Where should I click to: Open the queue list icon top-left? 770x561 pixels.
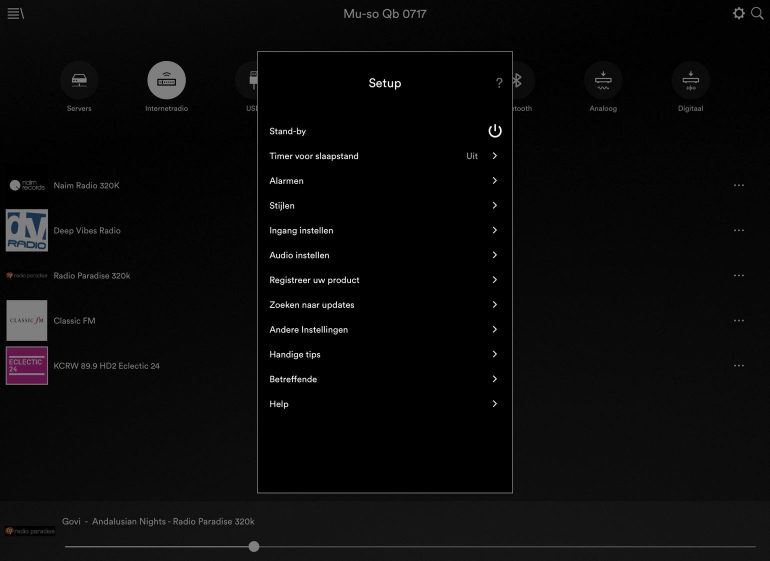tap(15, 13)
